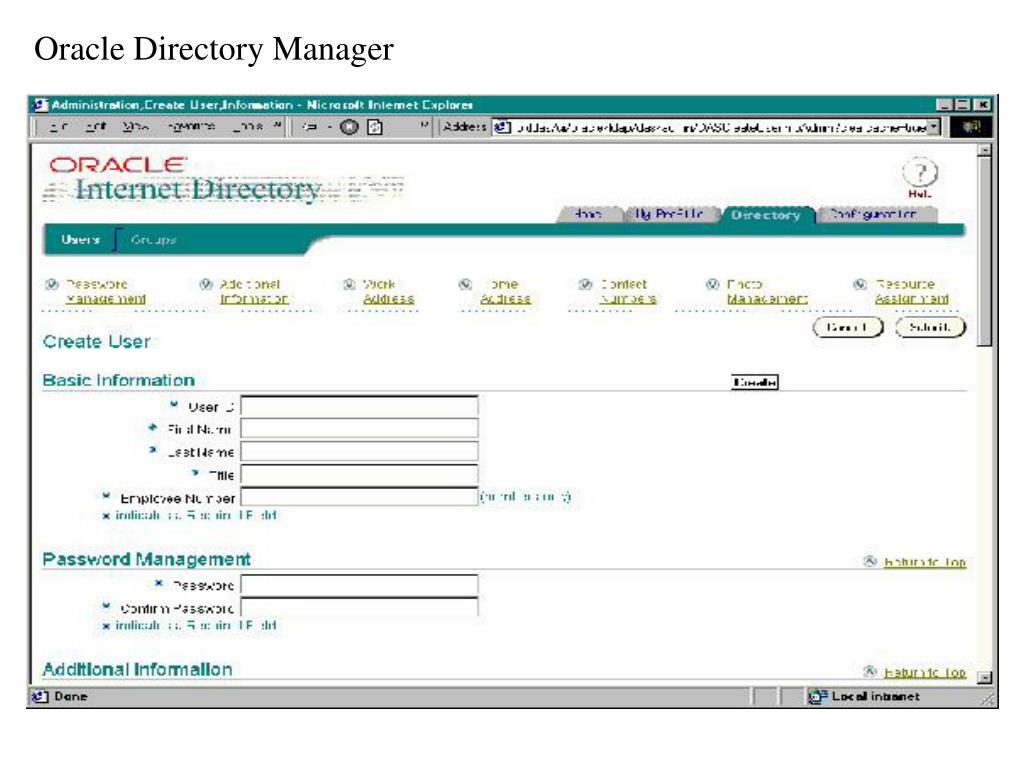Jump to Resource Assignment link
Screen dimensions: 1024x768
pyautogui.click(x=912, y=291)
